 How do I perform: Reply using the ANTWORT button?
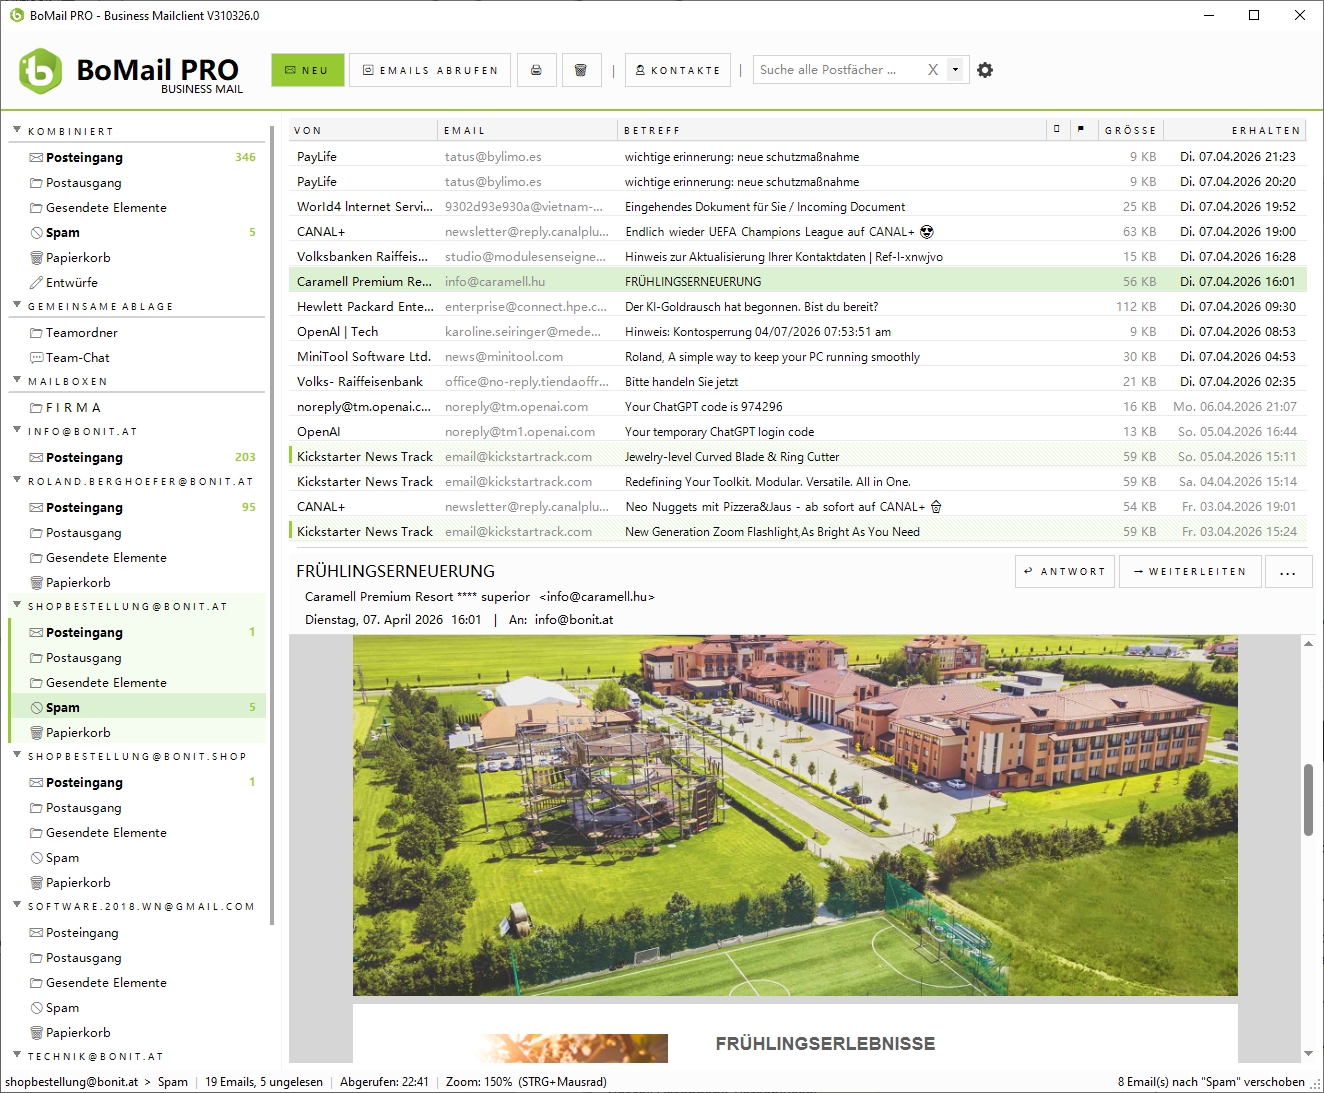(x=1064, y=571)
